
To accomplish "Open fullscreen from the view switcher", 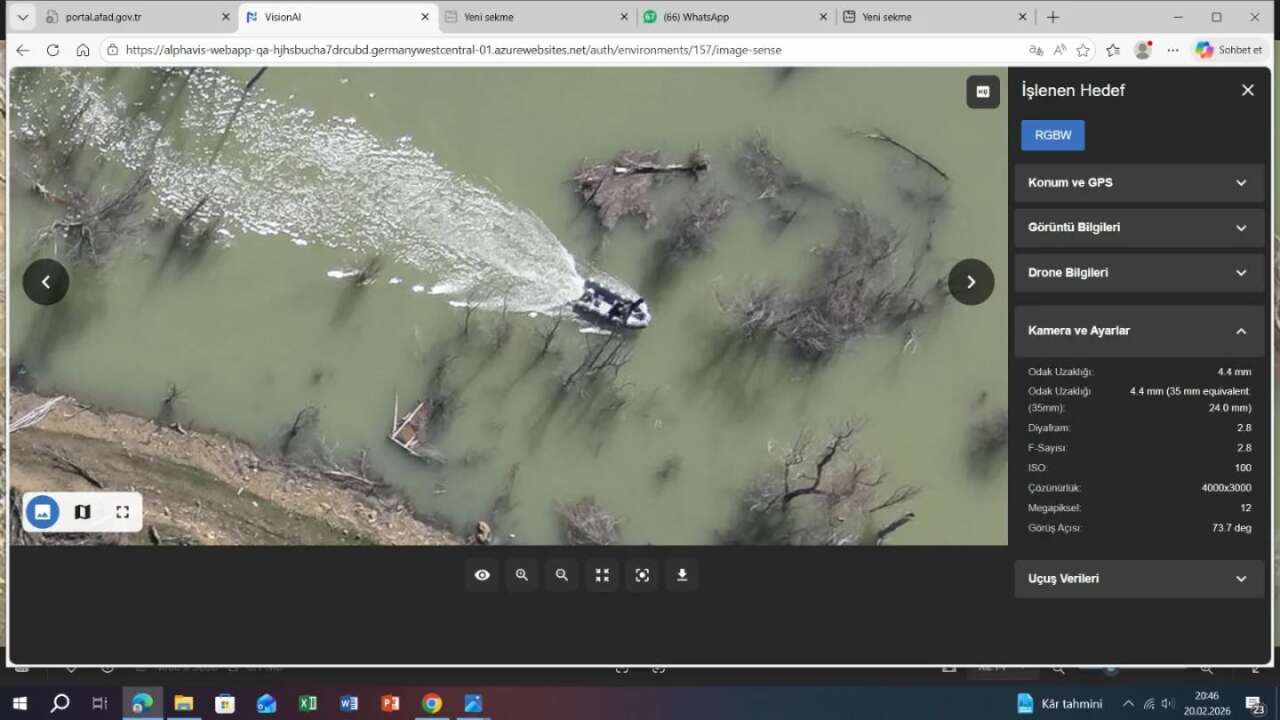I will pos(122,512).
